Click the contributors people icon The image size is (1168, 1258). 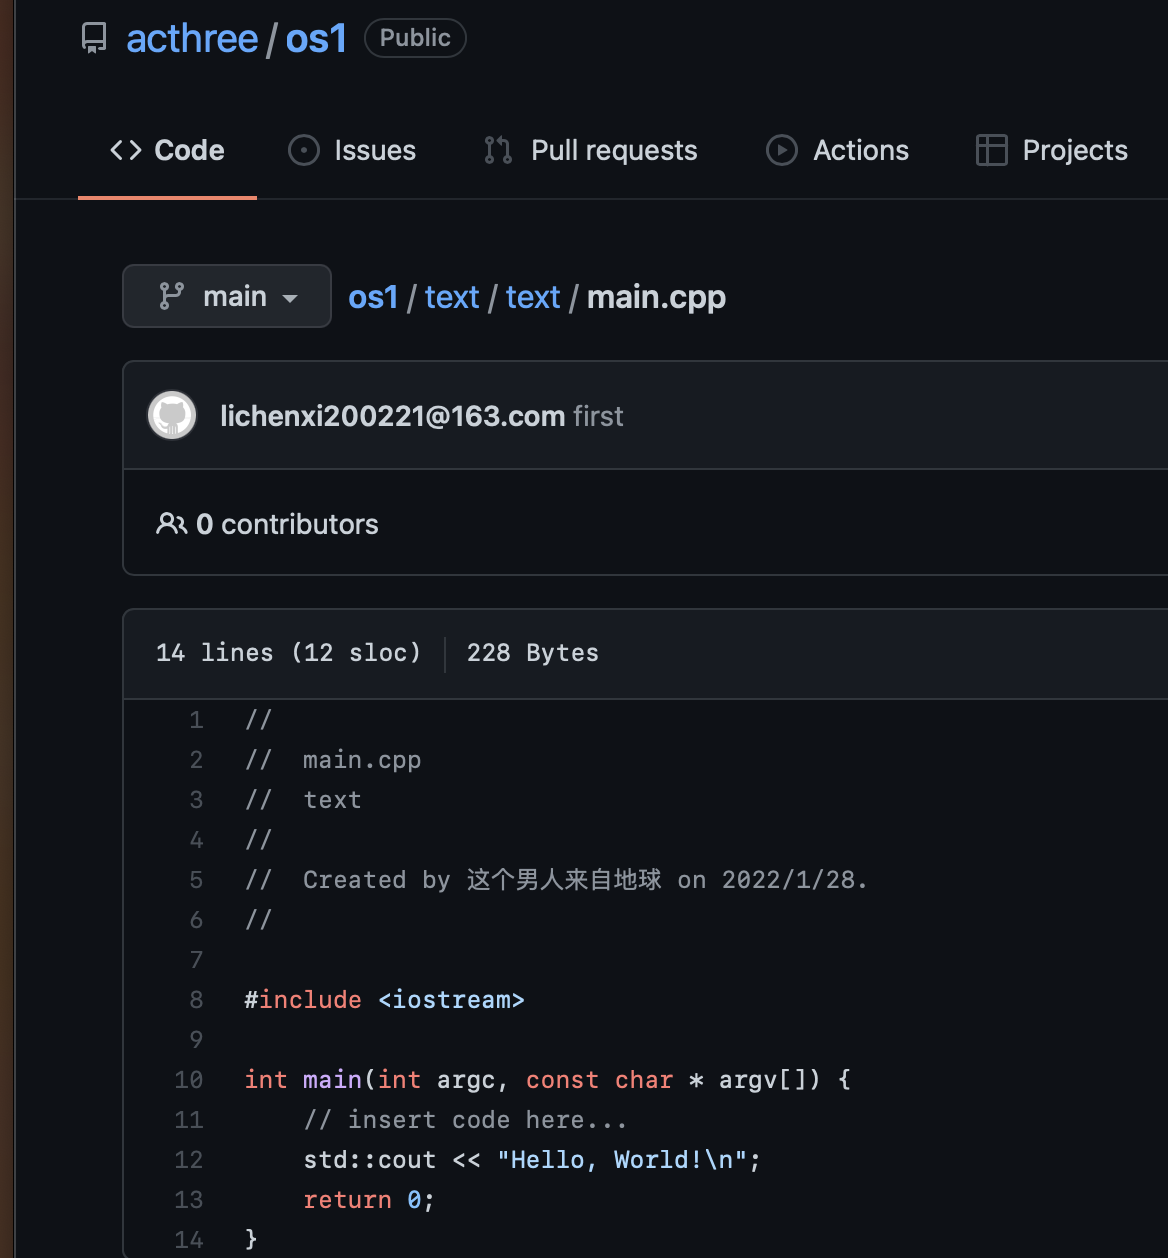pyautogui.click(x=171, y=524)
